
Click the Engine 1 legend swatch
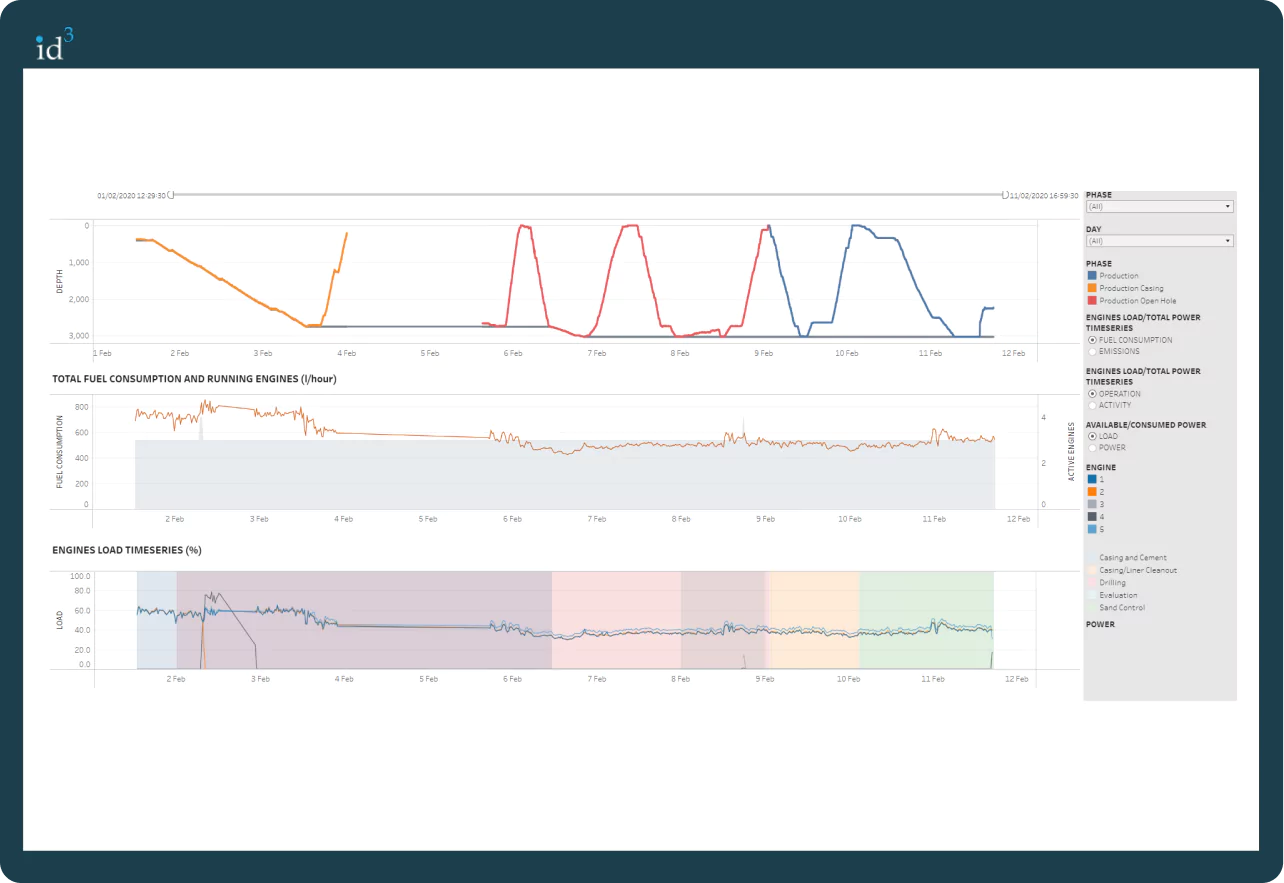coord(1091,479)
